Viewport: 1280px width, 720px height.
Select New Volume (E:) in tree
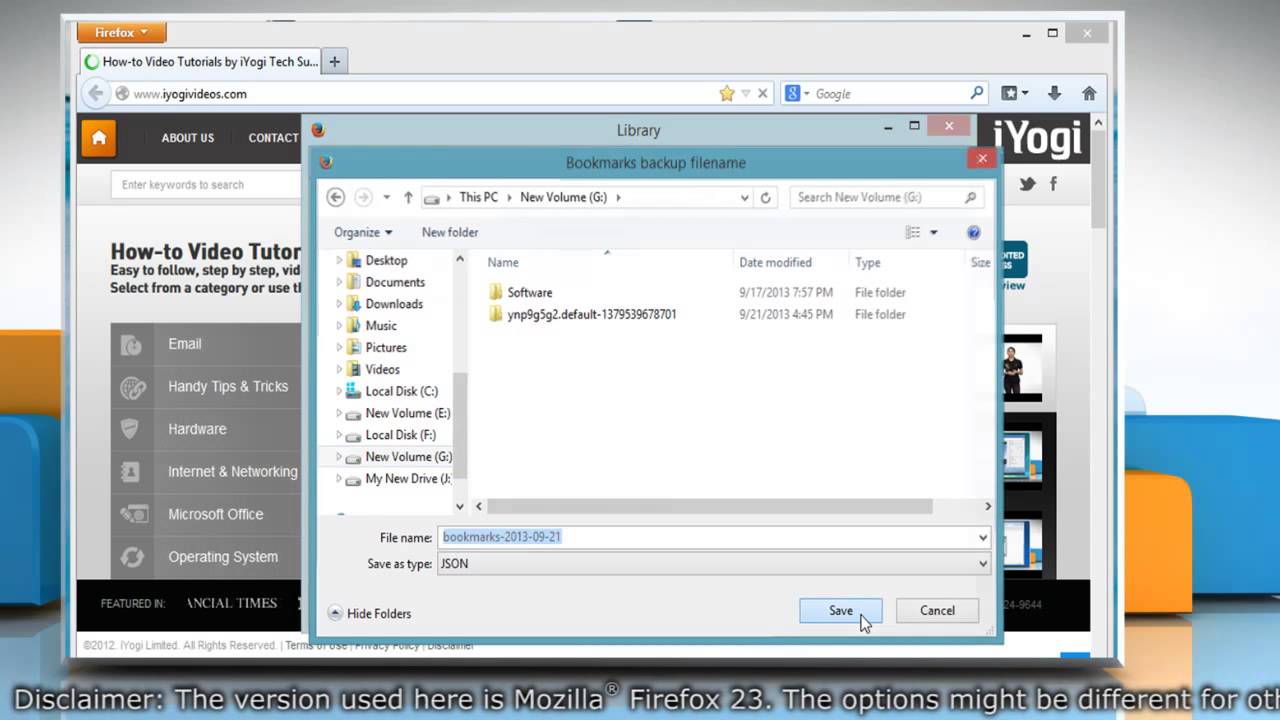(x=407, y=413)
